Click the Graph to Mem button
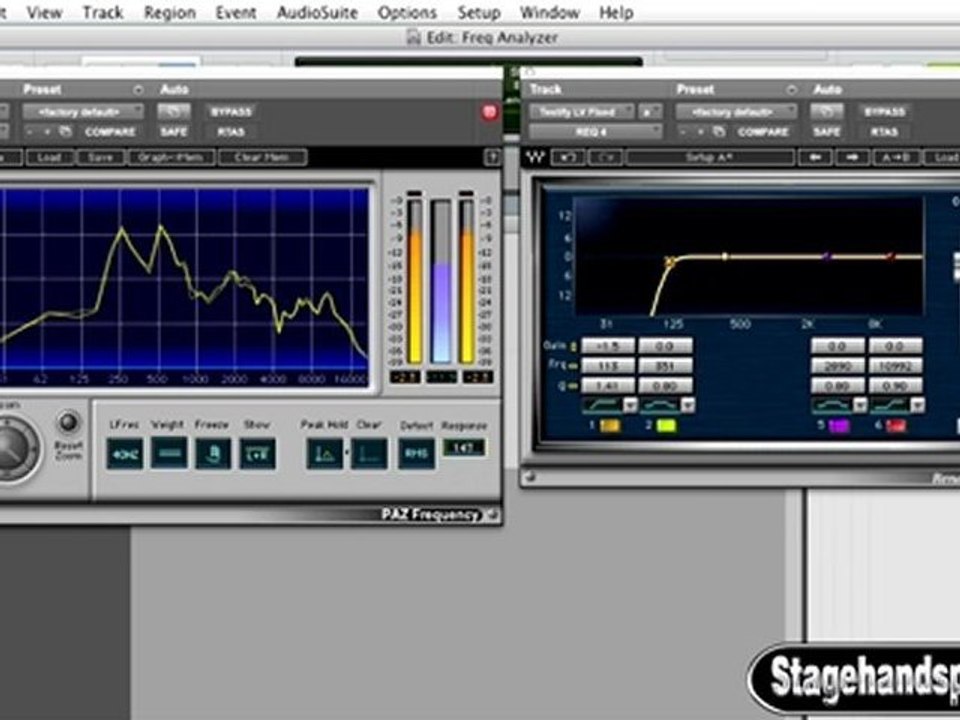Viewport: 960px width, 720px height. (171, 157)
